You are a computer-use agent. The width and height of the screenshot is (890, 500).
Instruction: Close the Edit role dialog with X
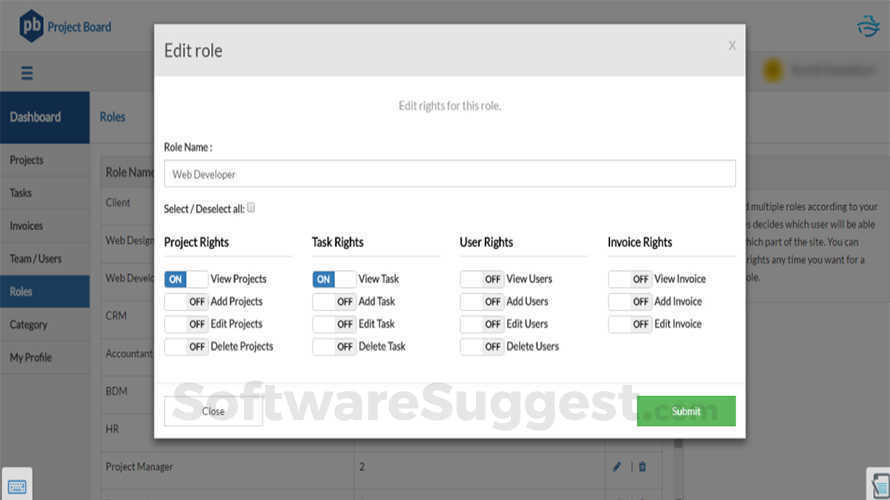coord(732,45)
